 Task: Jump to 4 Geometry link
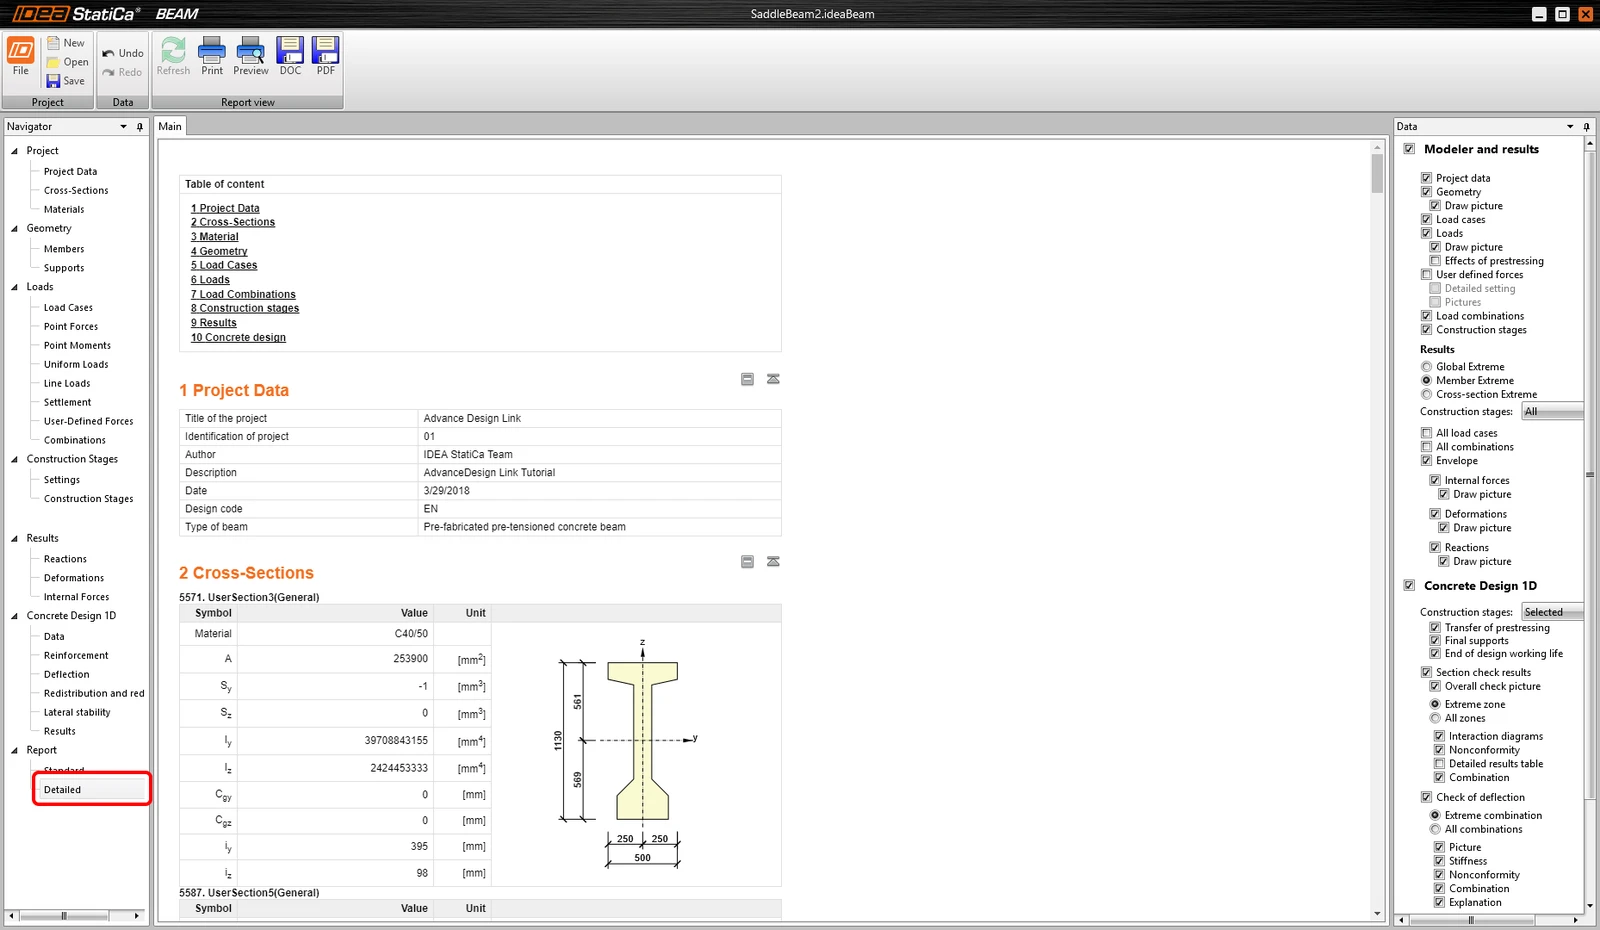tap(219, 252)
